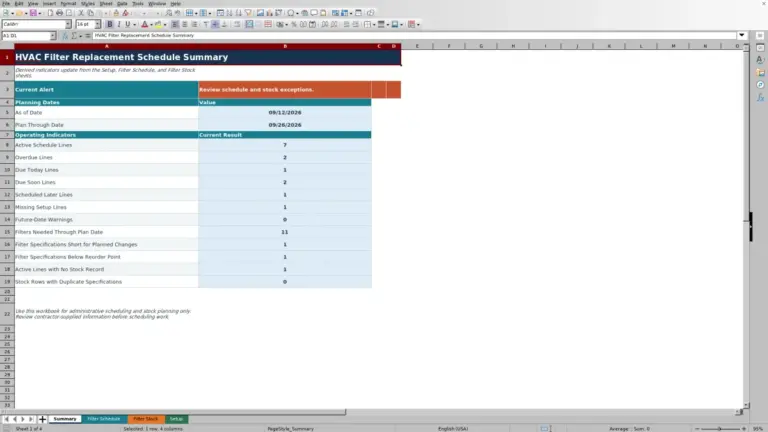Open the Function Wizard
768x432 pixels.
tap(65, 36)
